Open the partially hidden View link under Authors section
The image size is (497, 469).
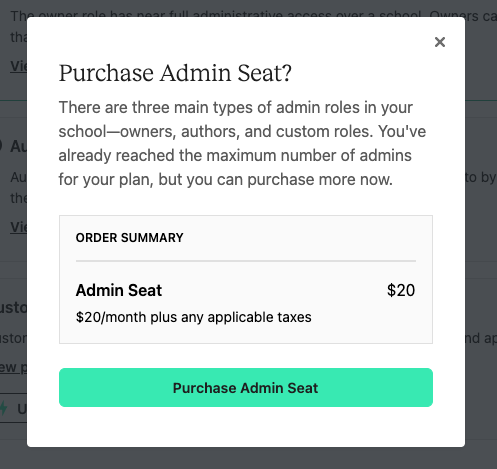[x=19, y=227]
